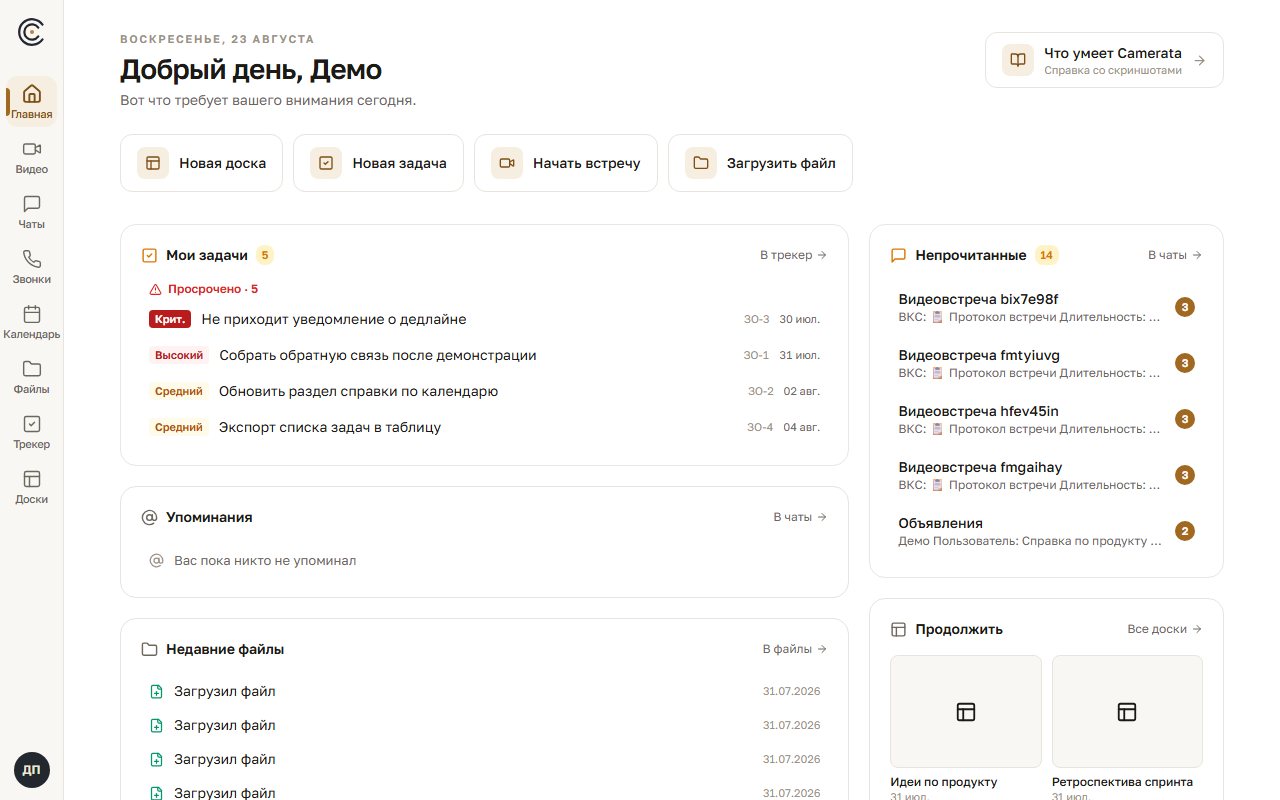Open chat Видеовстреча fmtyiuvg
1280x800 pixels.
point(1046,363)
